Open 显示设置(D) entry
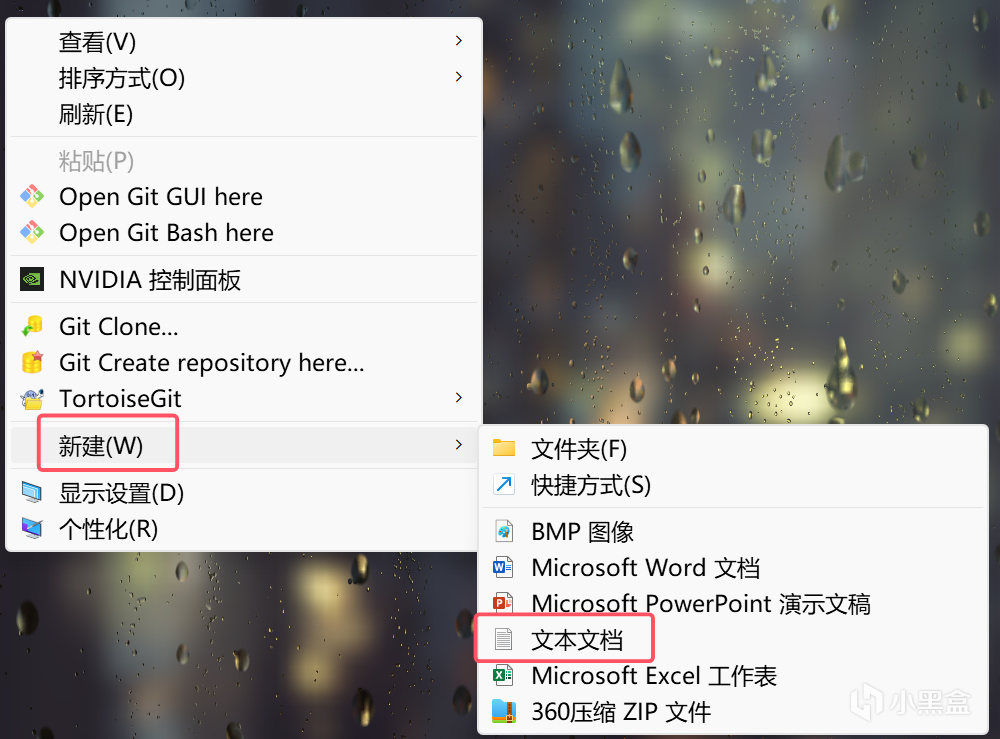The image size is (1000, 739). tap(244, 492)
